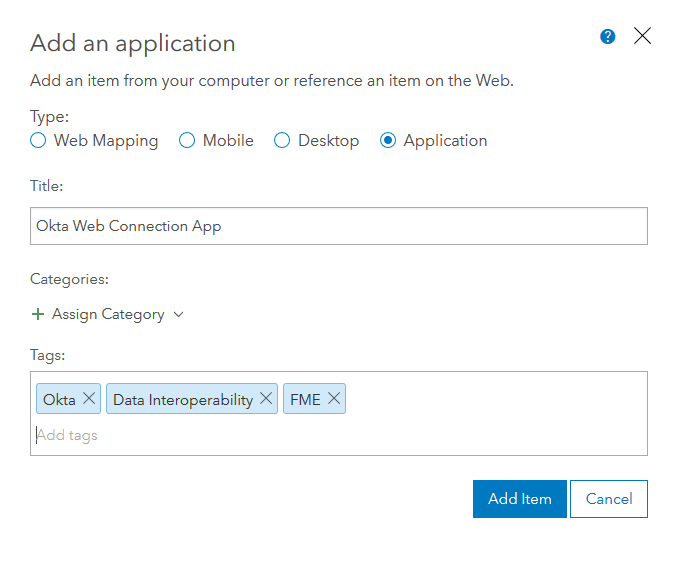Viewport: 679px width, 561px height.
Task: Click the green plus Assign Category icon
Action: pos(38,314)
